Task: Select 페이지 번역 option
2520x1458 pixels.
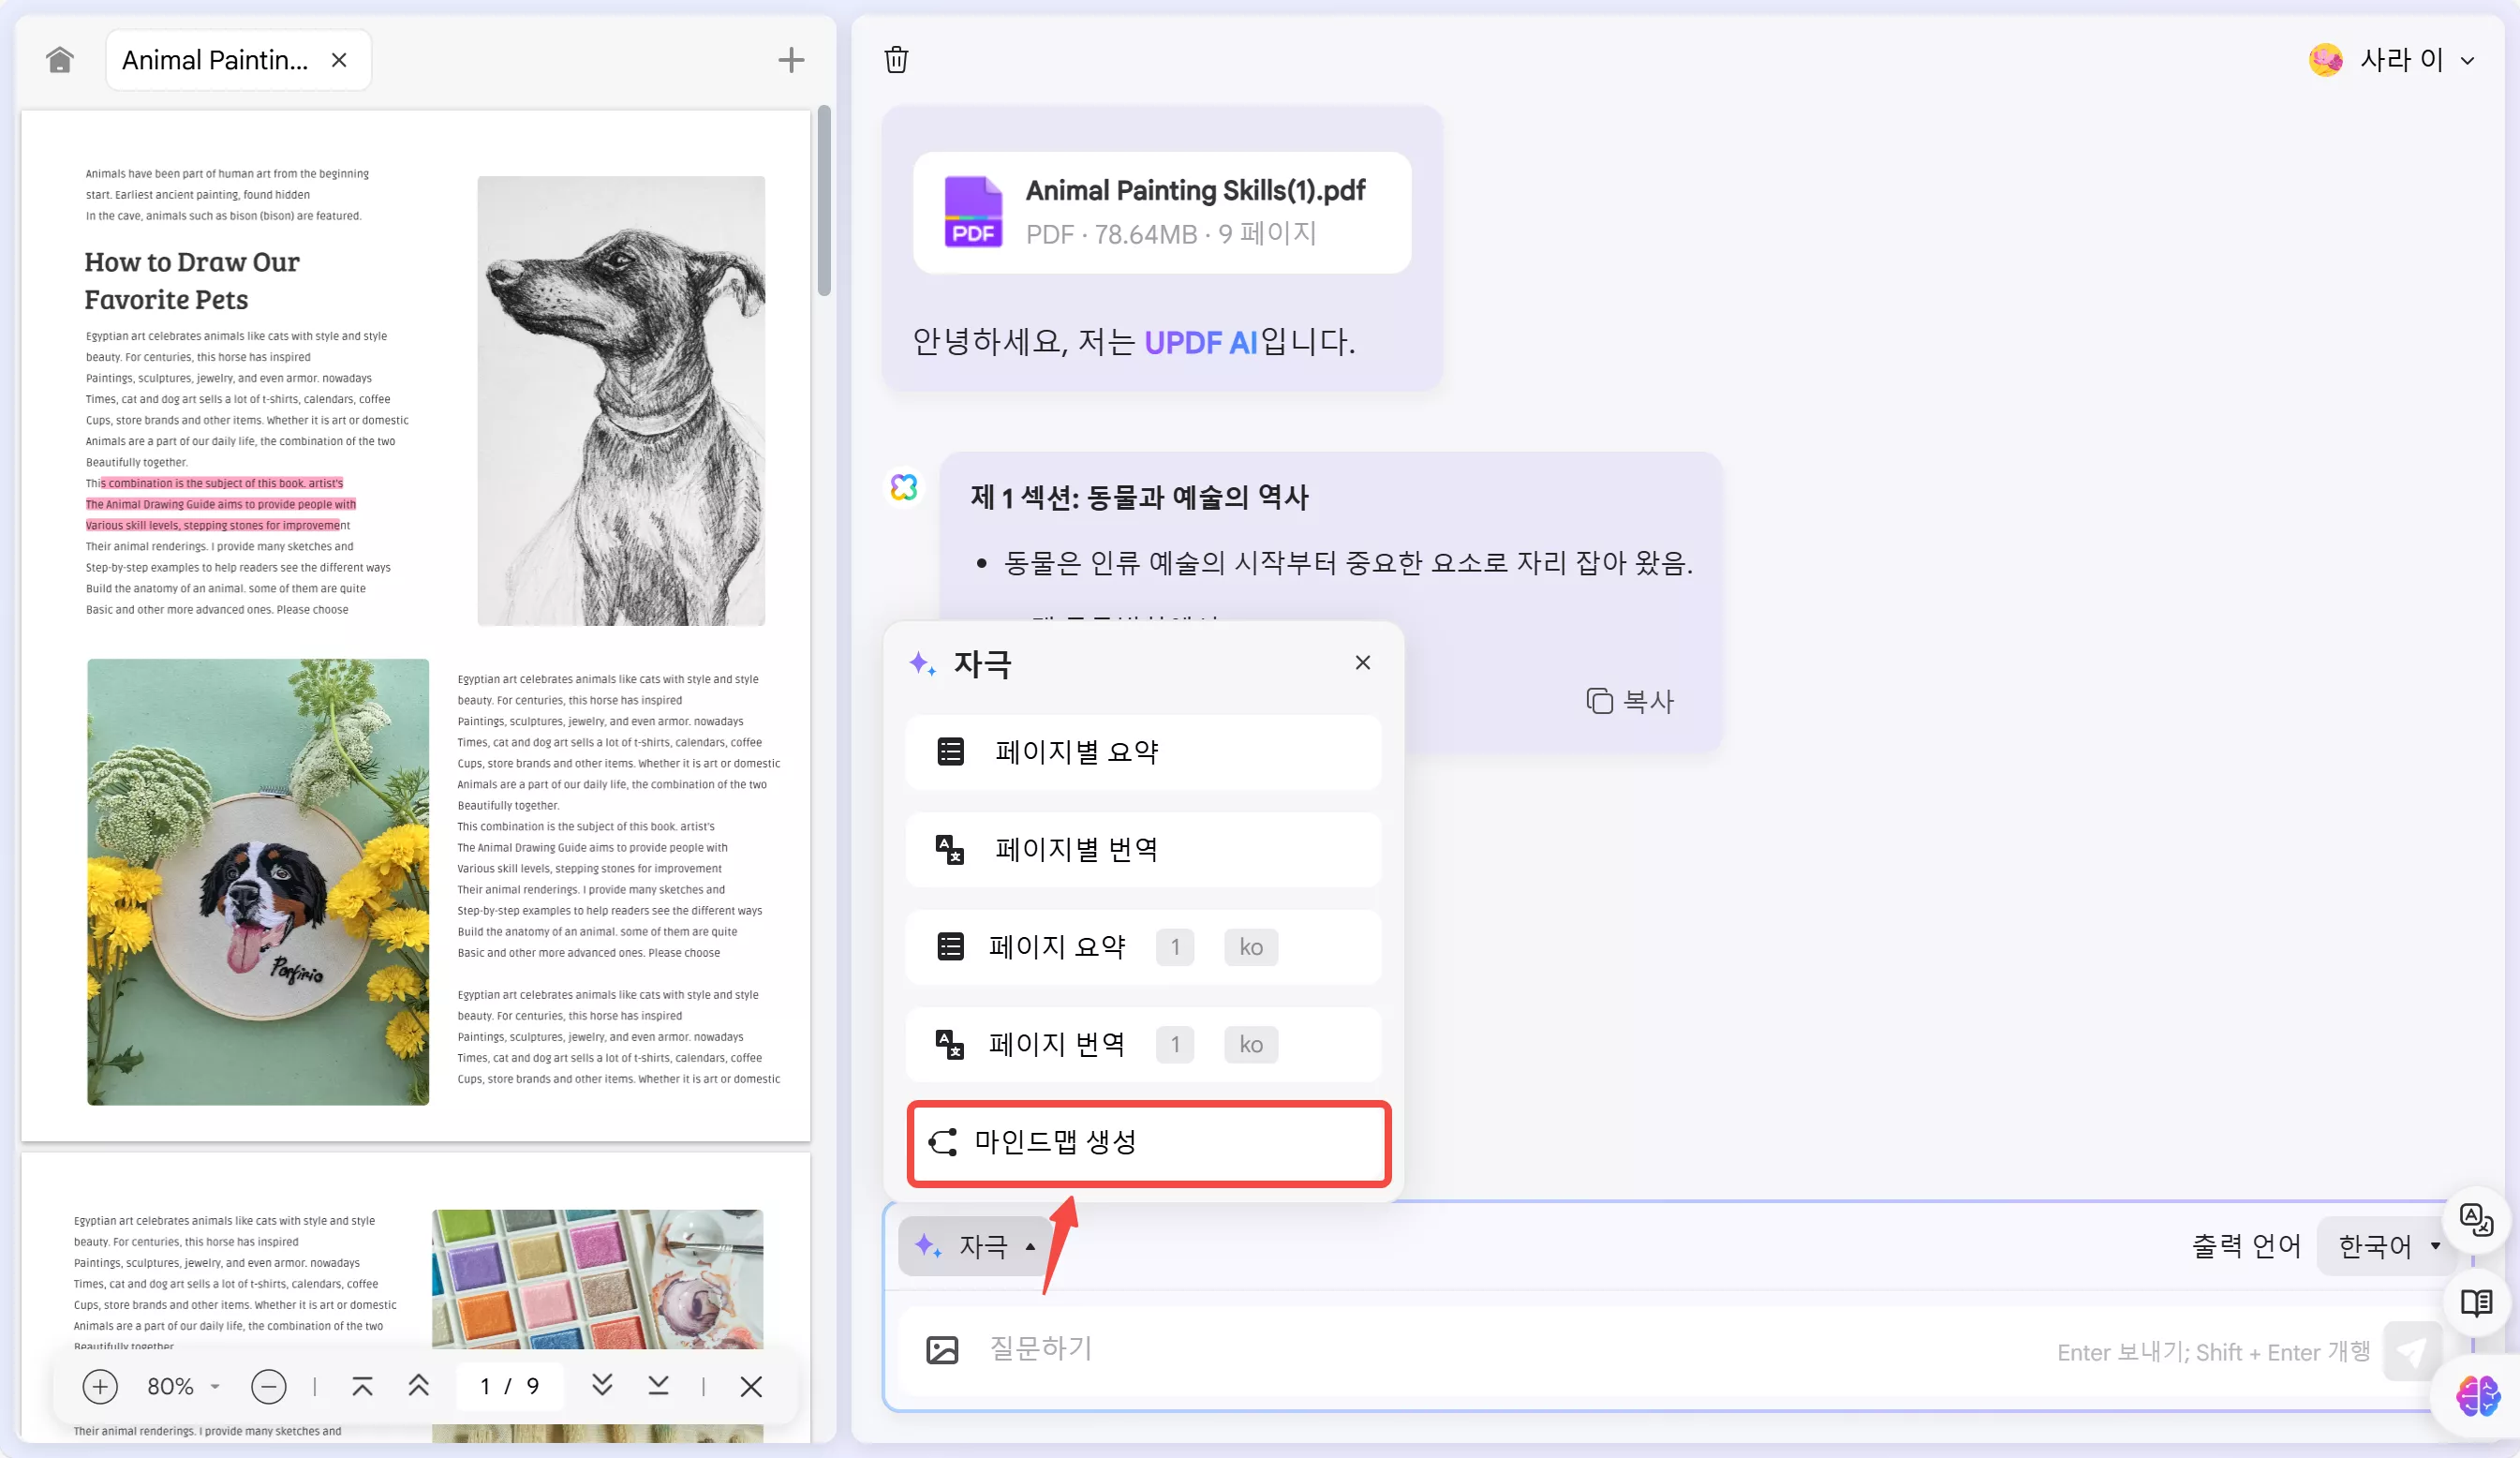Action: pyautogui.click(x=1143, y=1044)
